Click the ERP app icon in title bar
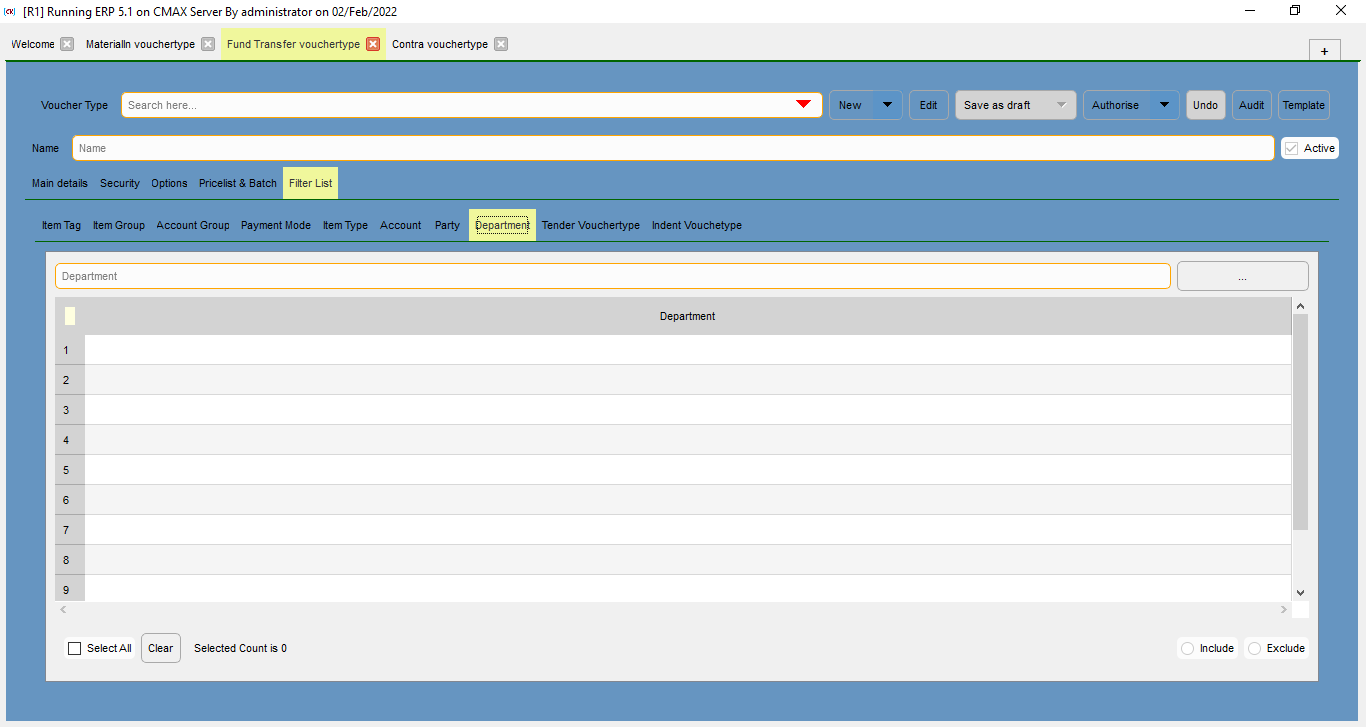The image size is (1366, 727). (x=10, y=11)
